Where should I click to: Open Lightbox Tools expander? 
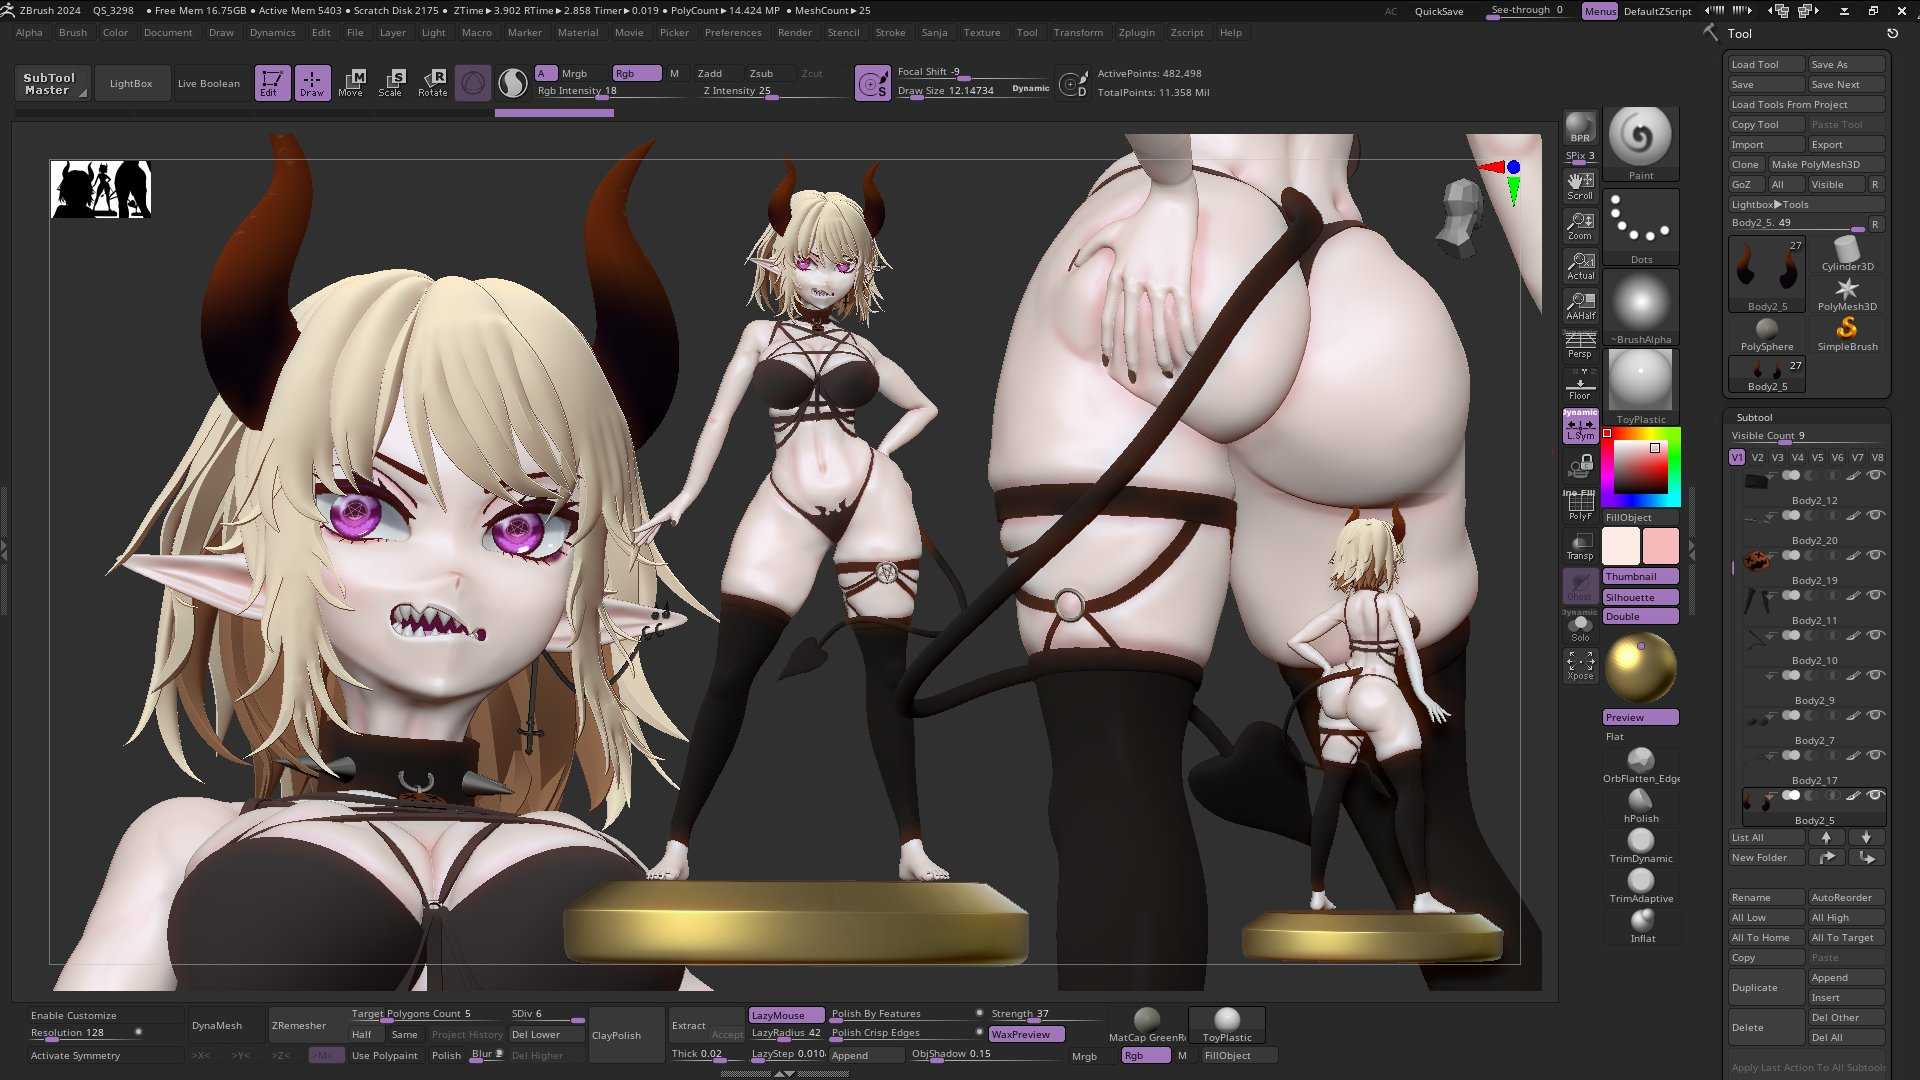tap(1770, 204)
